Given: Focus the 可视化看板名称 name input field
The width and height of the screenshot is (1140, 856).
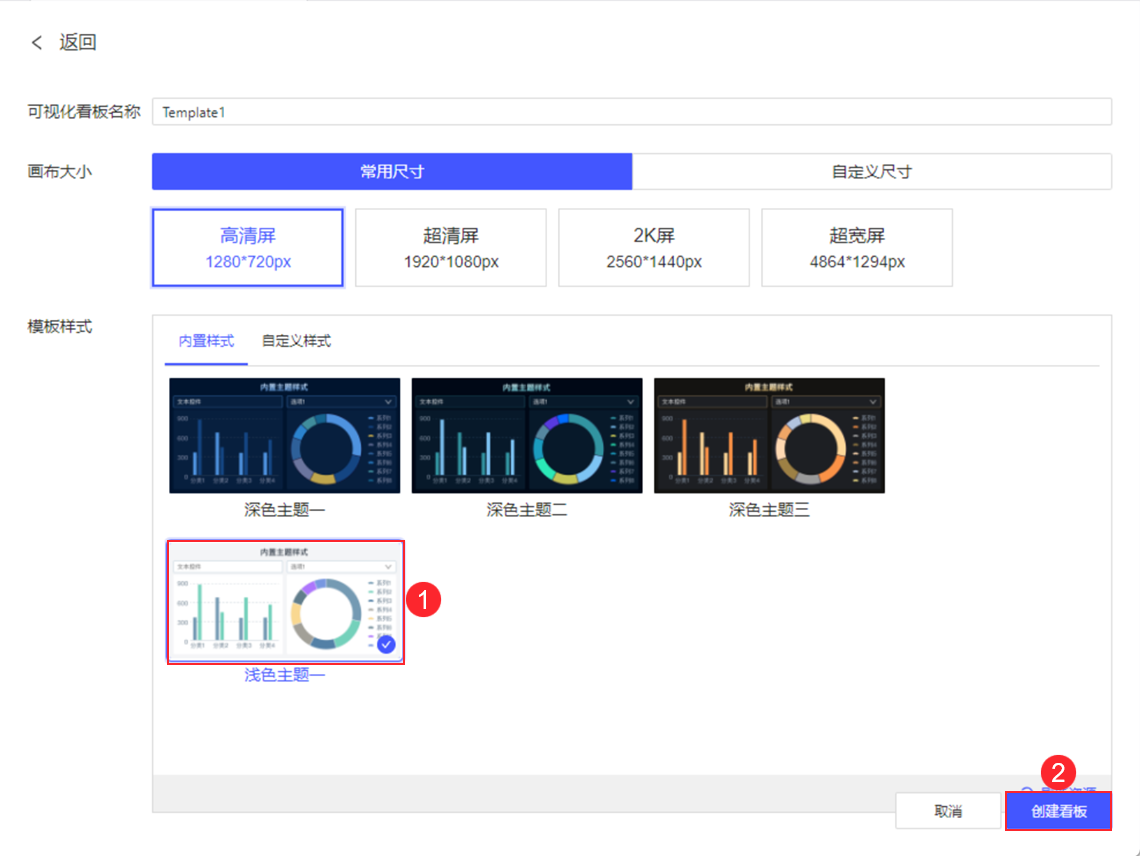Looking at the screenshot, I should (632, 112).
